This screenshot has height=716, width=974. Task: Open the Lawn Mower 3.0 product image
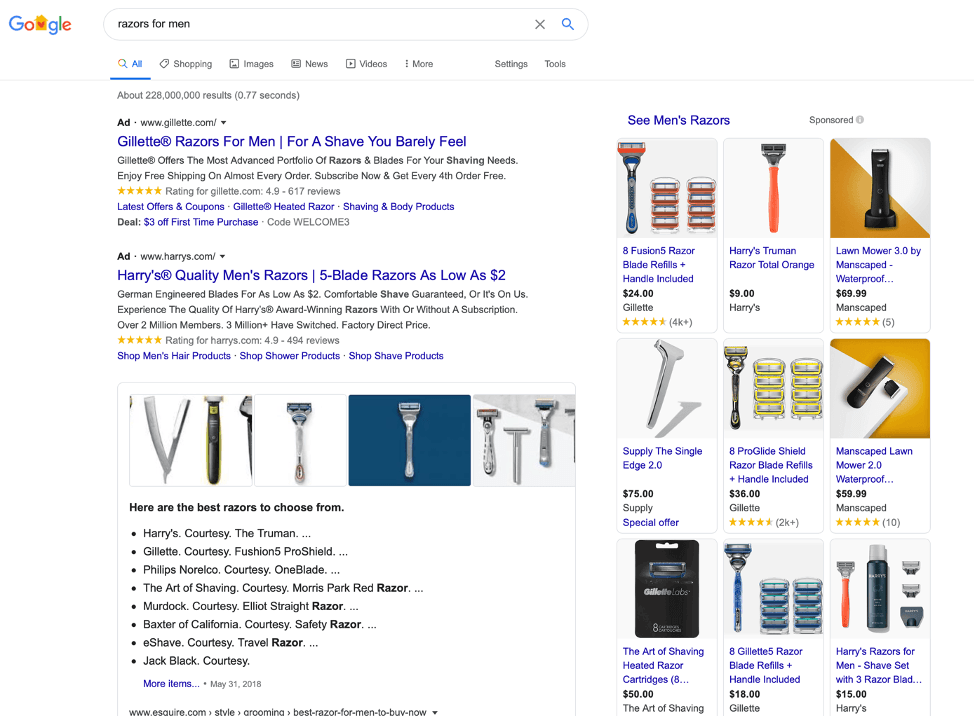[x=880, y=188]
